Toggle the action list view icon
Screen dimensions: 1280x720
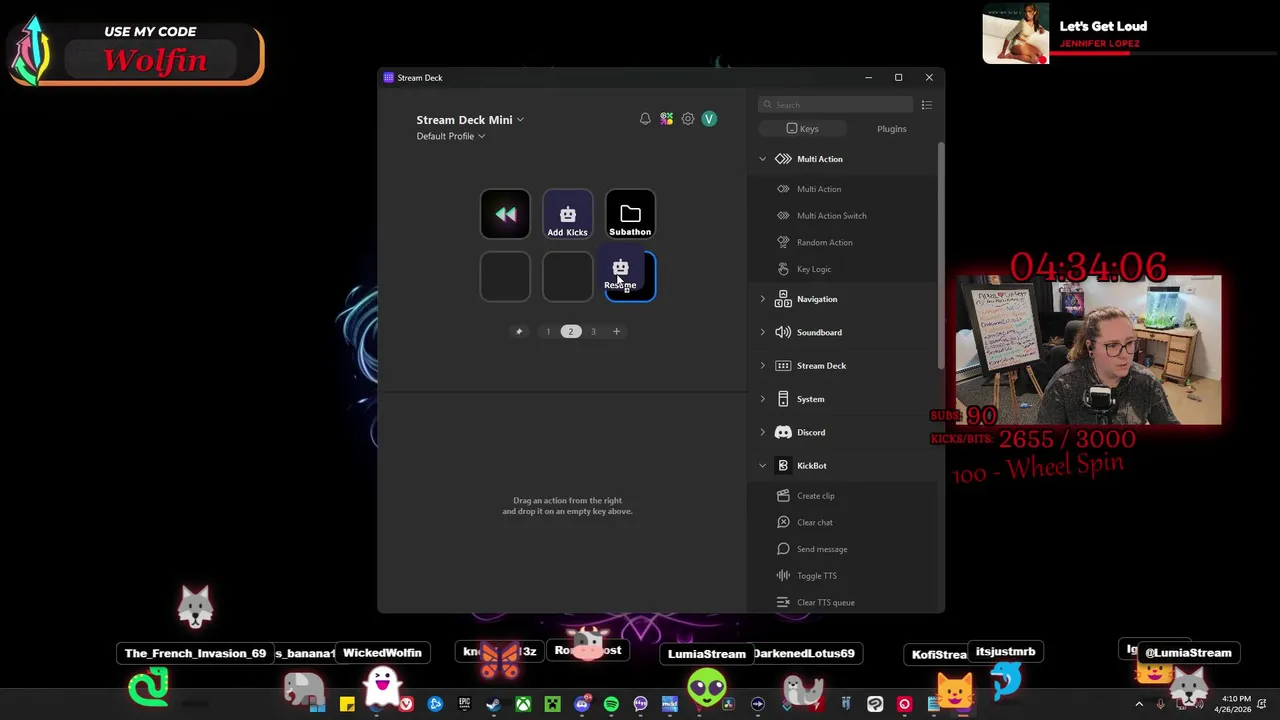tap(927, 105)
